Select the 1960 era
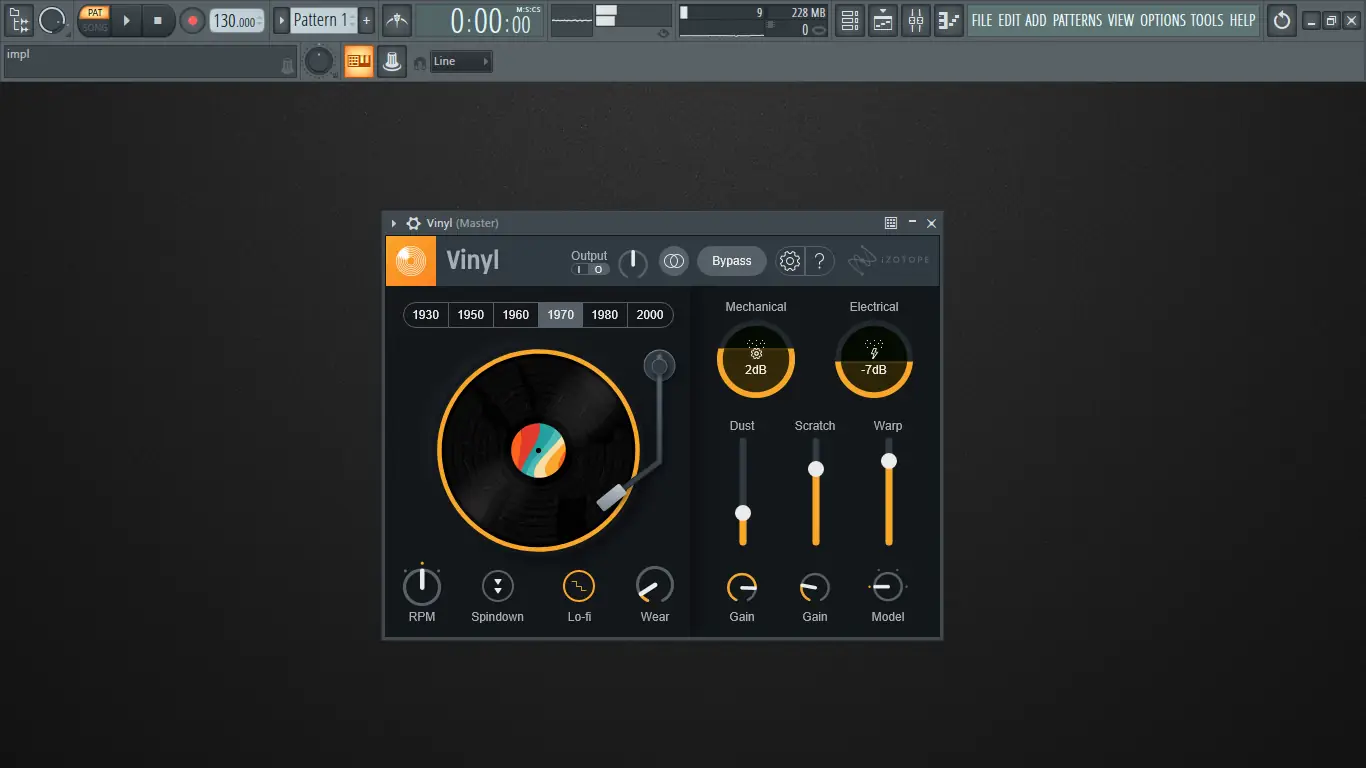The image size is (1366, 768). (516, 315)
